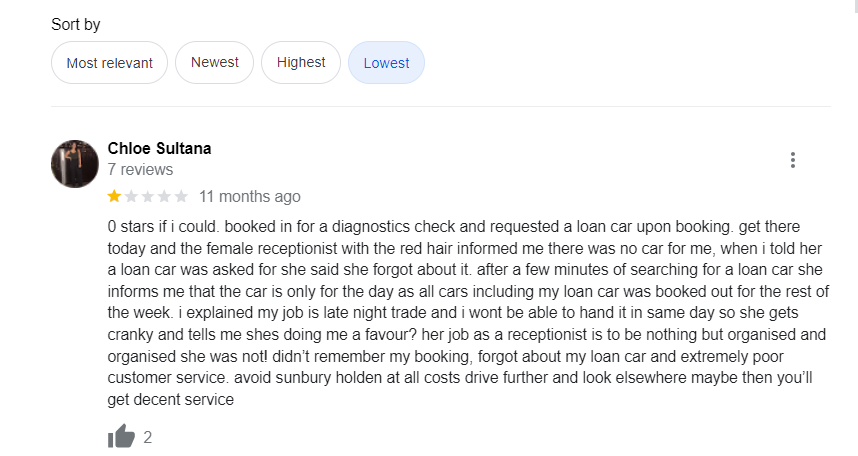Screen dimensions: 858x456
Task: Click the third empty rating star
Action: coord(148,196)
